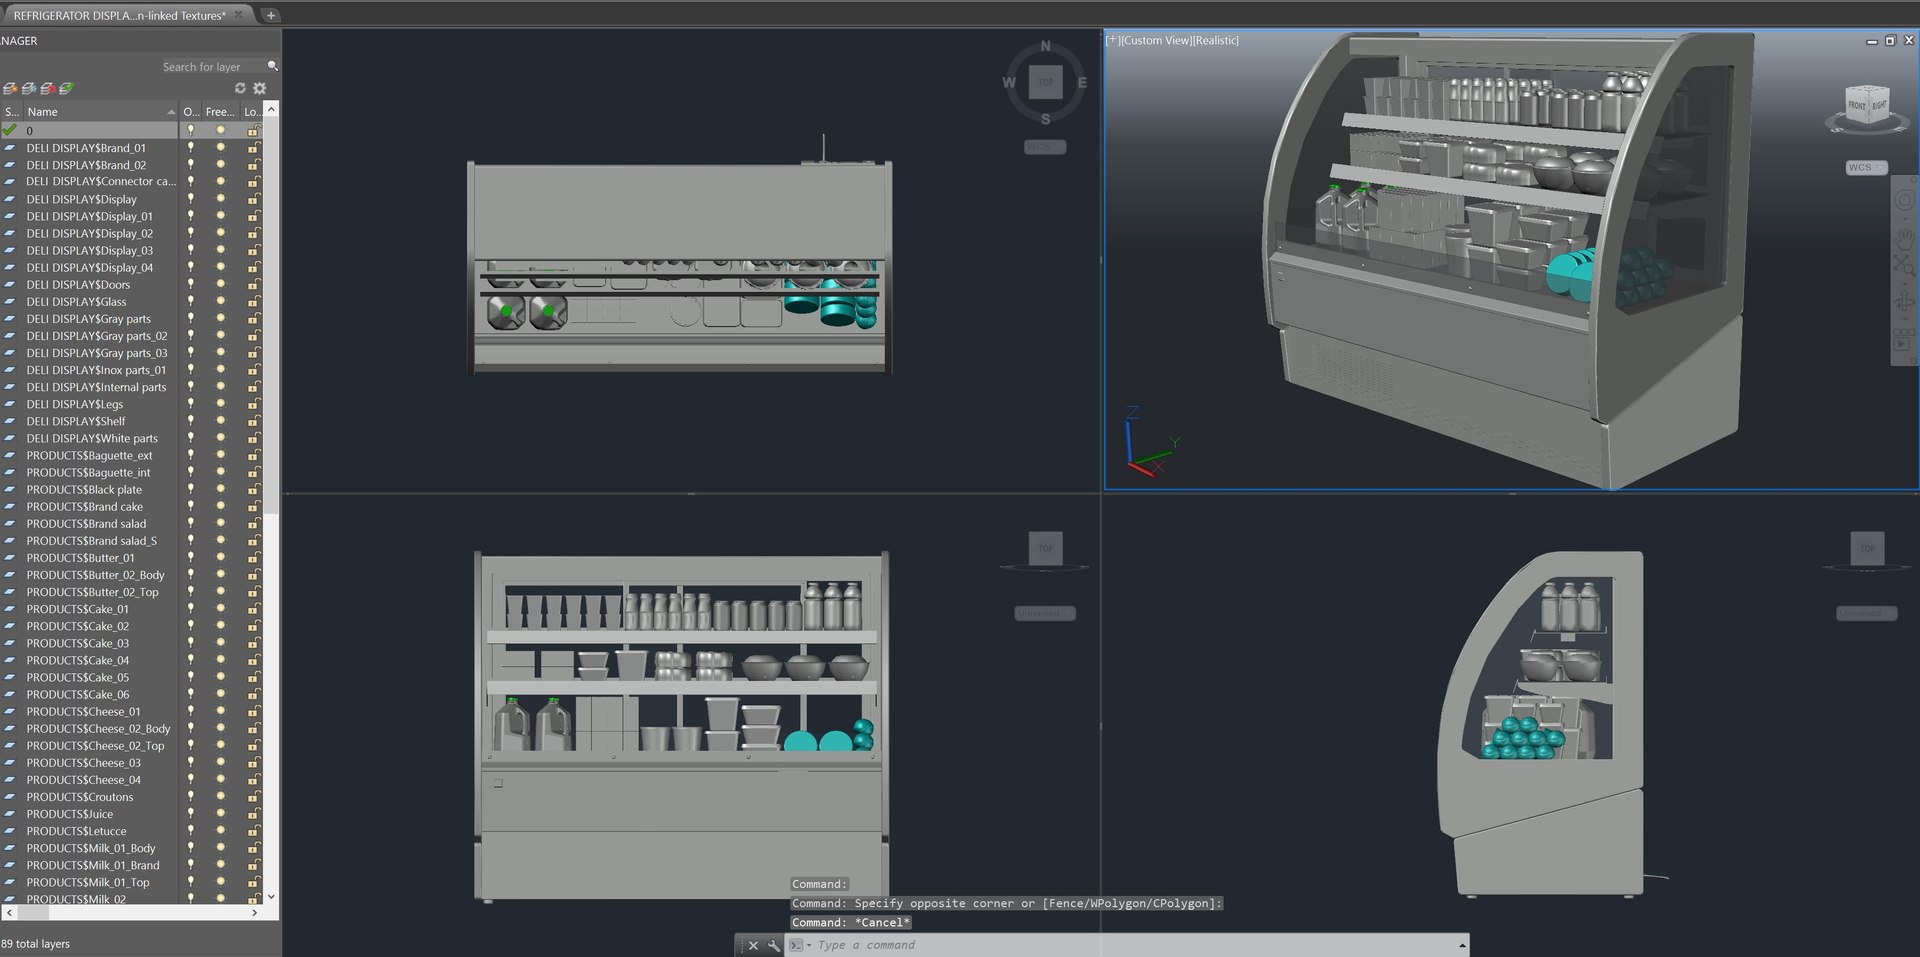Open the [Custom View] viewport menu
Screen dimensions: 1920x957
(x=1156, y=40)
